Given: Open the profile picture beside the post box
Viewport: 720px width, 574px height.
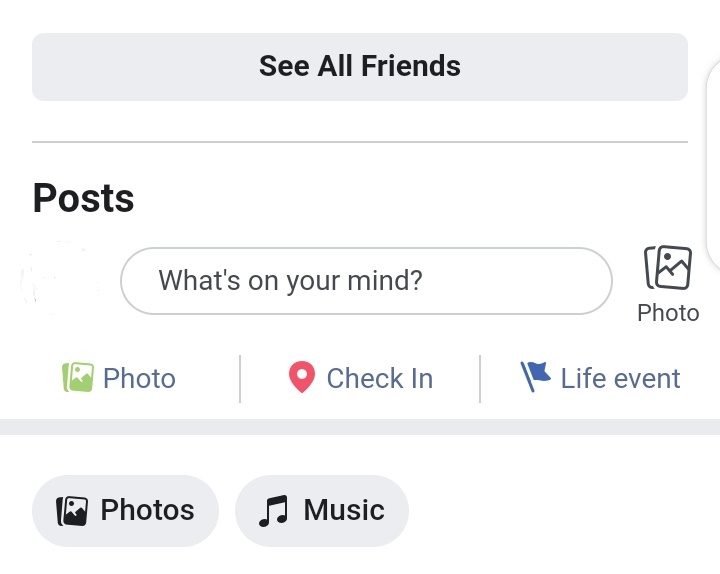Looking at the screenshot, I should click(x=62, y=281).
